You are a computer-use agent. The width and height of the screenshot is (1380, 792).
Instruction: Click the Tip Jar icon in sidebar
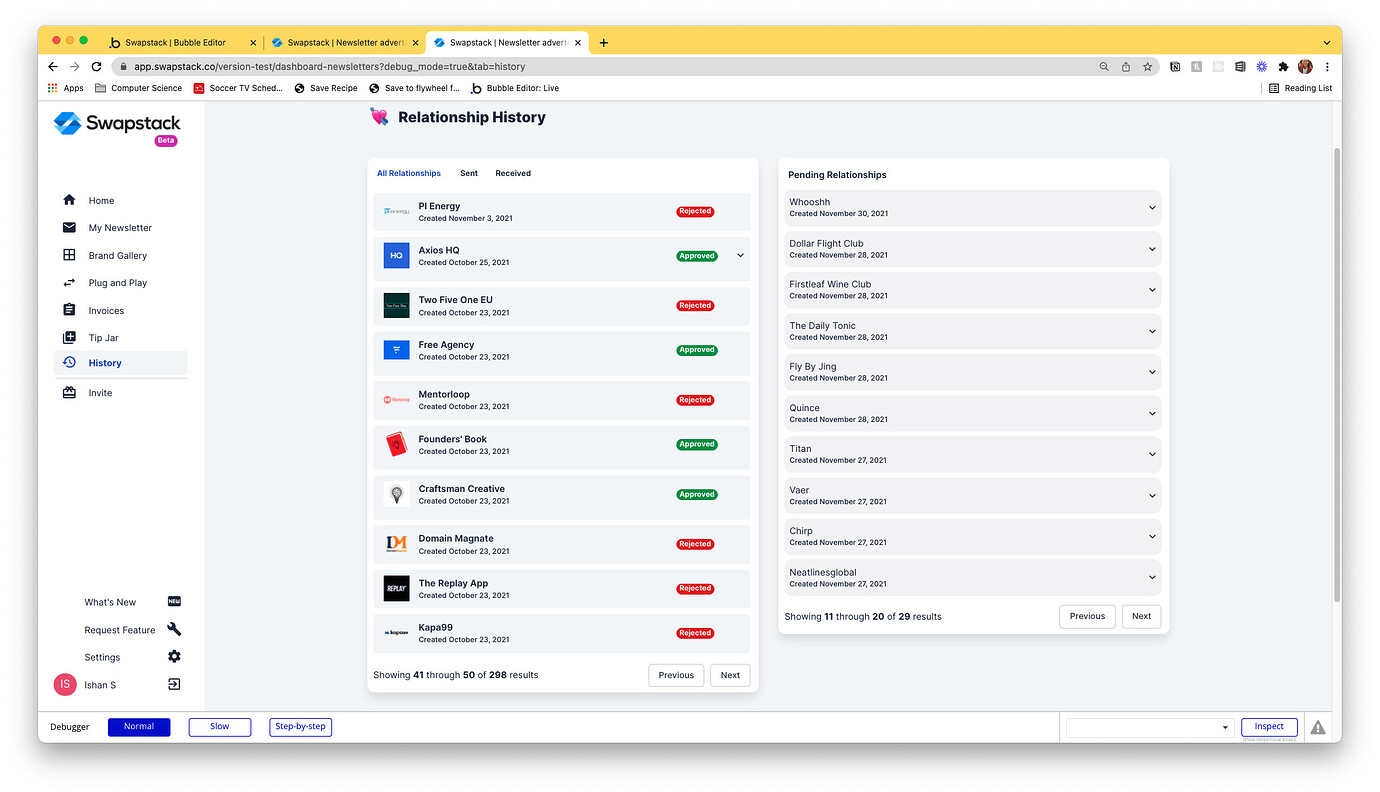click(71, 337)
